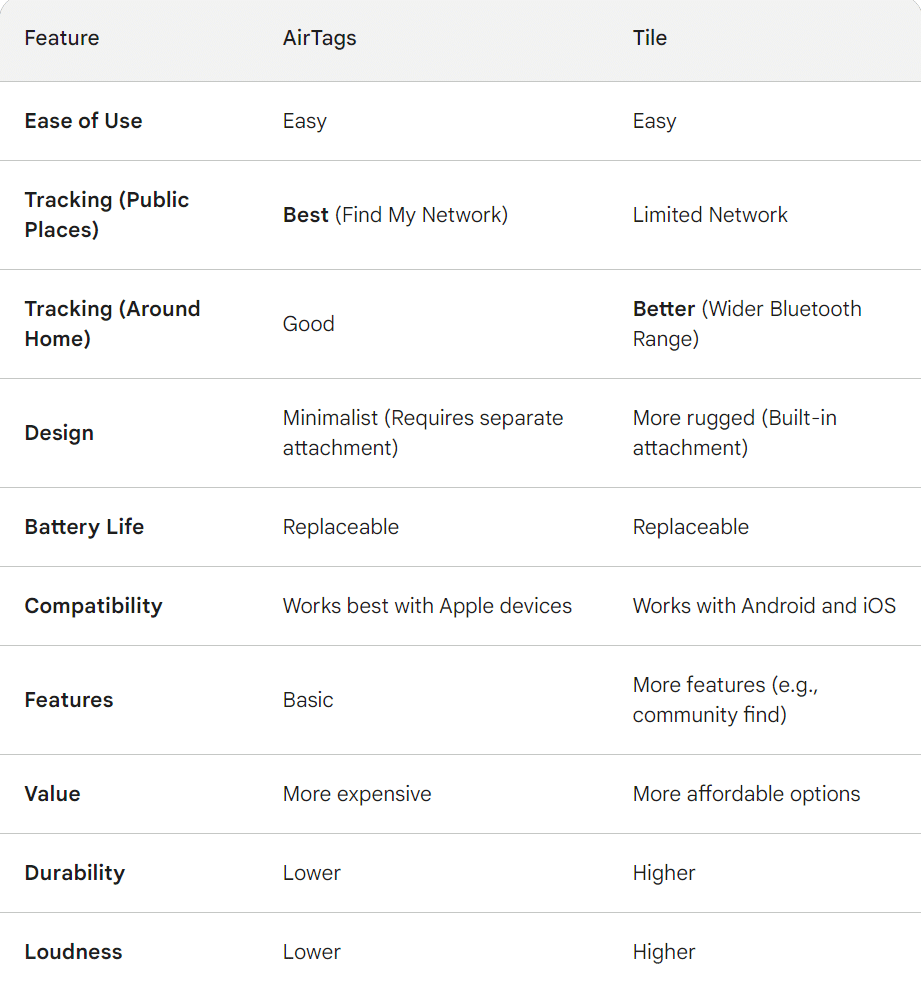Select the Compatibility row label
Viewport: 921px width, 981px height.
coord(94,606)
